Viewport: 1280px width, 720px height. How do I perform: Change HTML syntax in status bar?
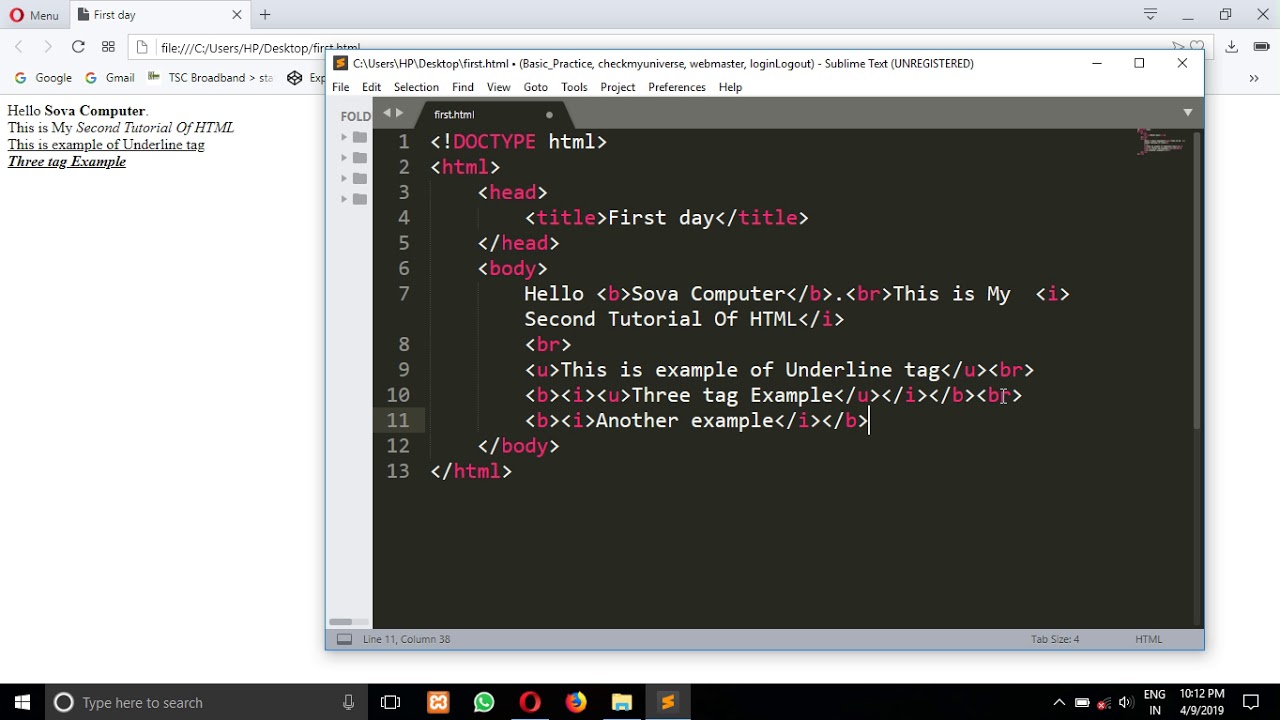pos(1148,639)
